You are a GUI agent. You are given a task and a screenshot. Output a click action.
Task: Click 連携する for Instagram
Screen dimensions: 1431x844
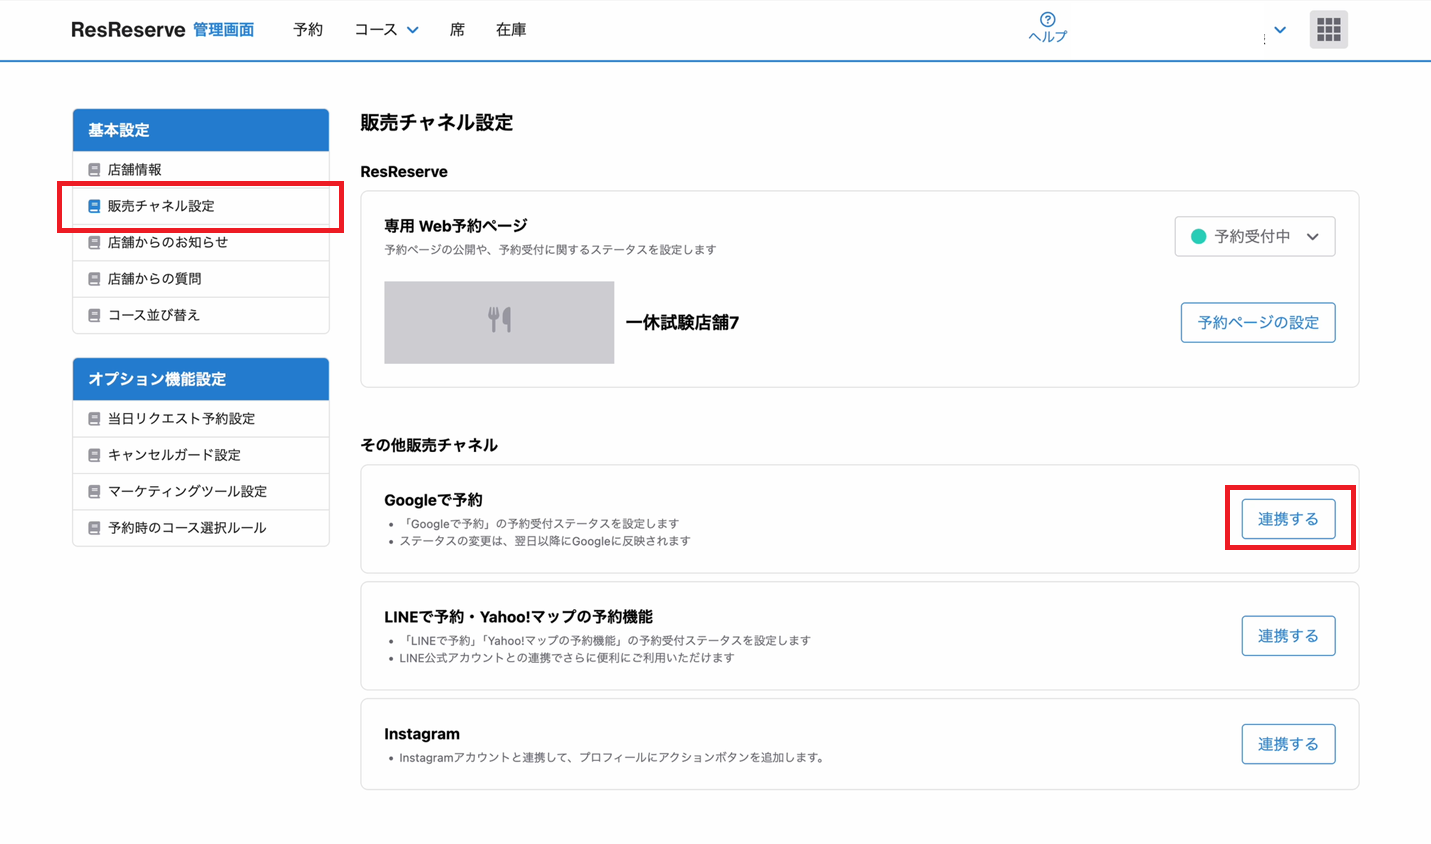(1288, 744)
